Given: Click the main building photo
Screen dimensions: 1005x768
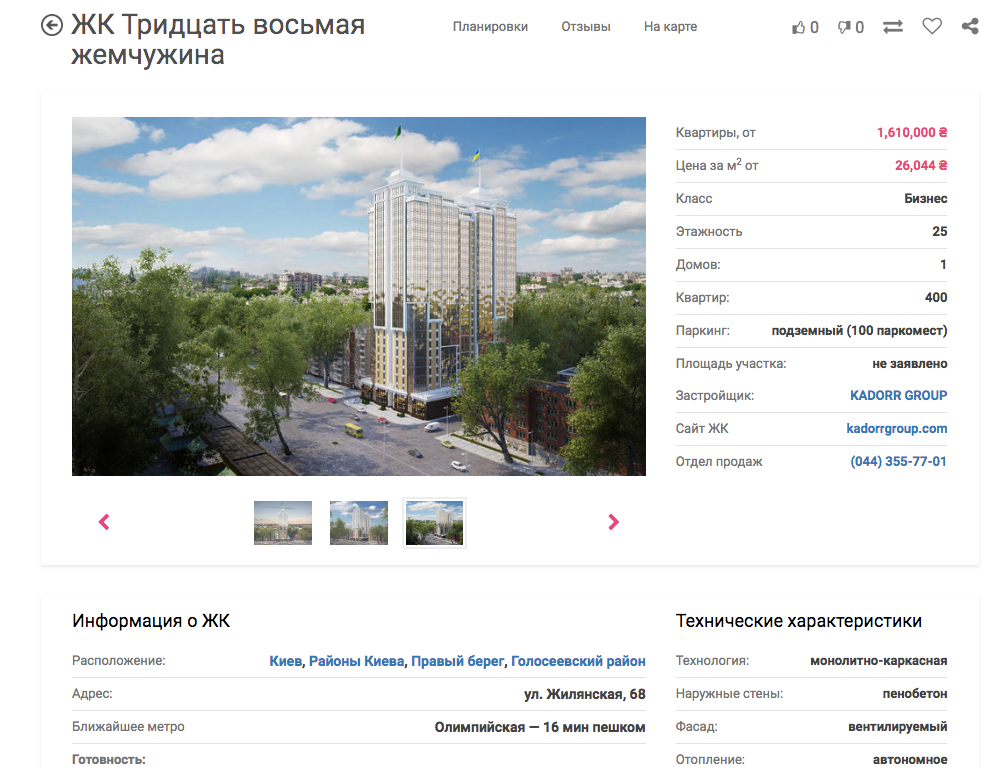Looking at the screenshot, I should [x=359, y=296].
